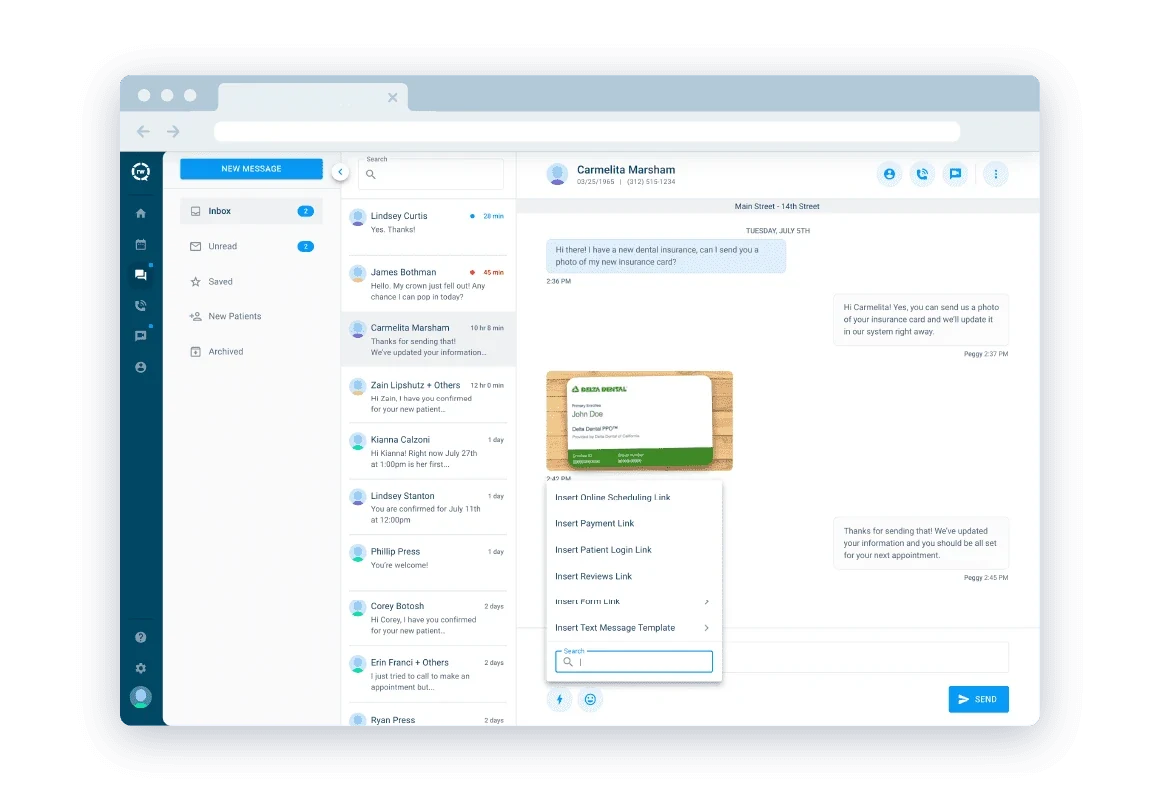Click the Weave logo in the sidebar
The image size is (1160, 801).
pos(141,172)
